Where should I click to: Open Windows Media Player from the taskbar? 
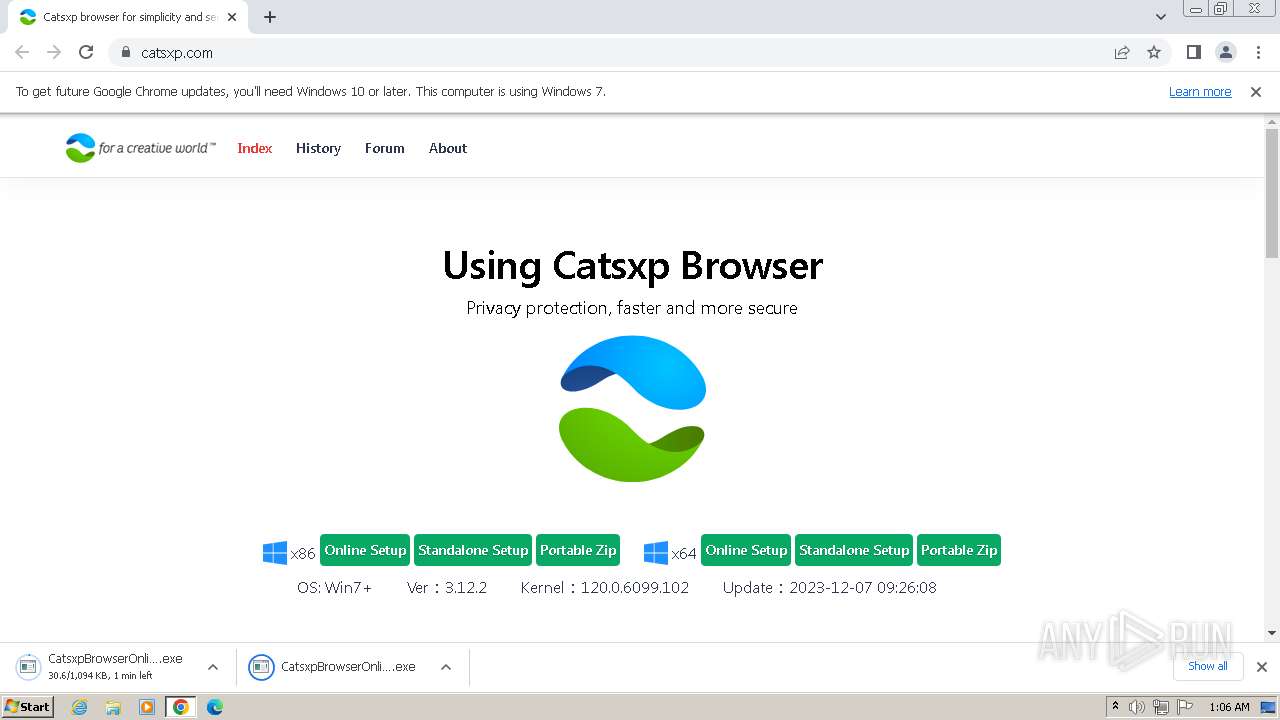click(146, 707)
